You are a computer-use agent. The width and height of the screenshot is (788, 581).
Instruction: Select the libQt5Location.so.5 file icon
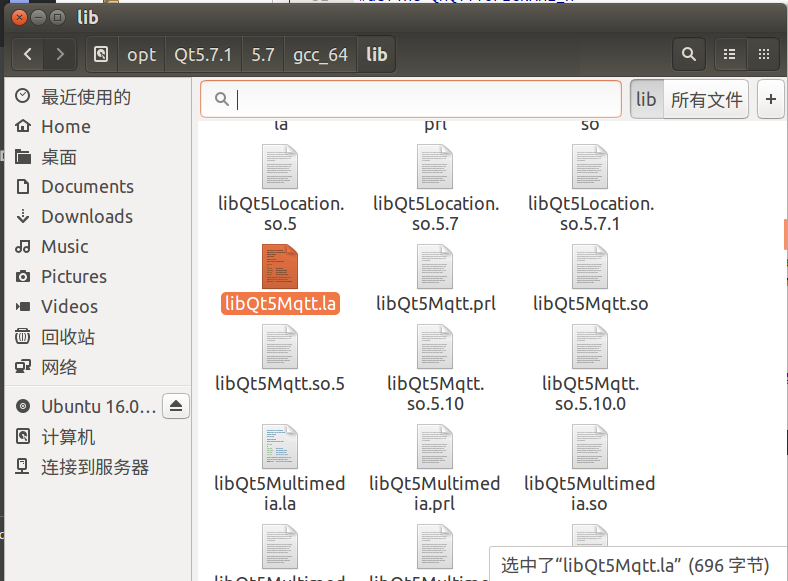280,167
